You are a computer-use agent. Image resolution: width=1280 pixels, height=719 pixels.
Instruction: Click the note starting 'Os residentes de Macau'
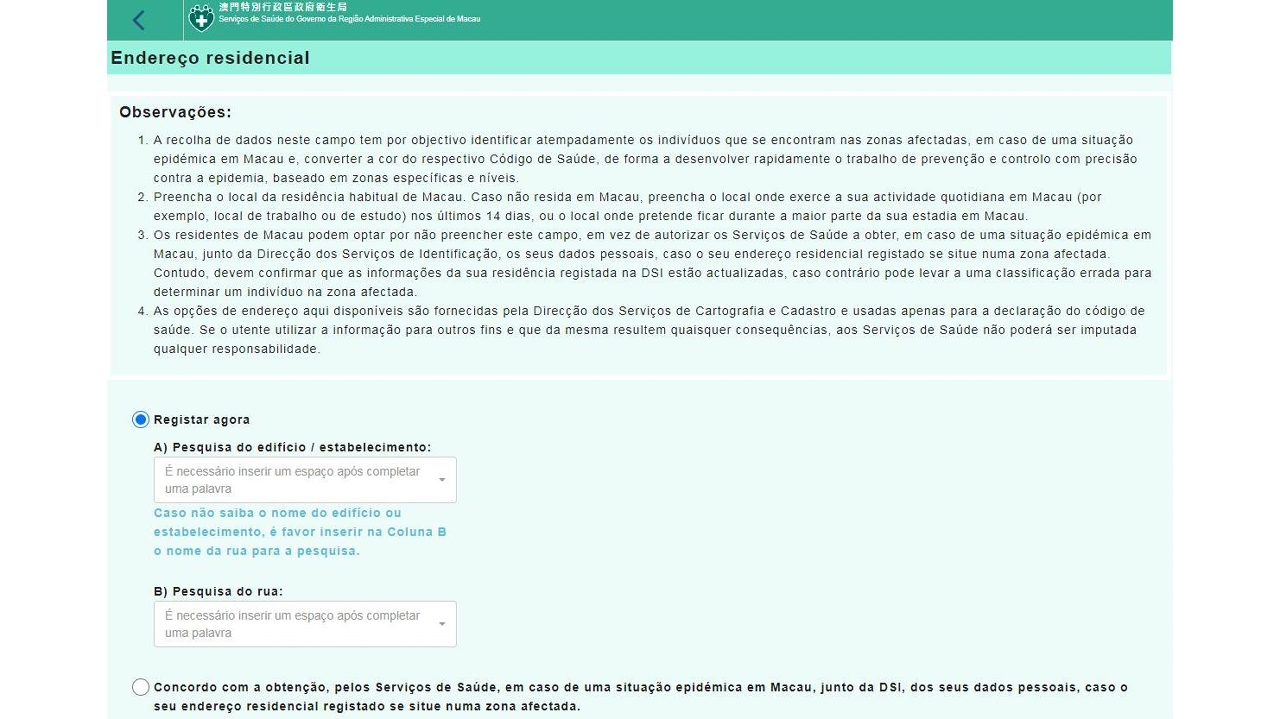652,264
